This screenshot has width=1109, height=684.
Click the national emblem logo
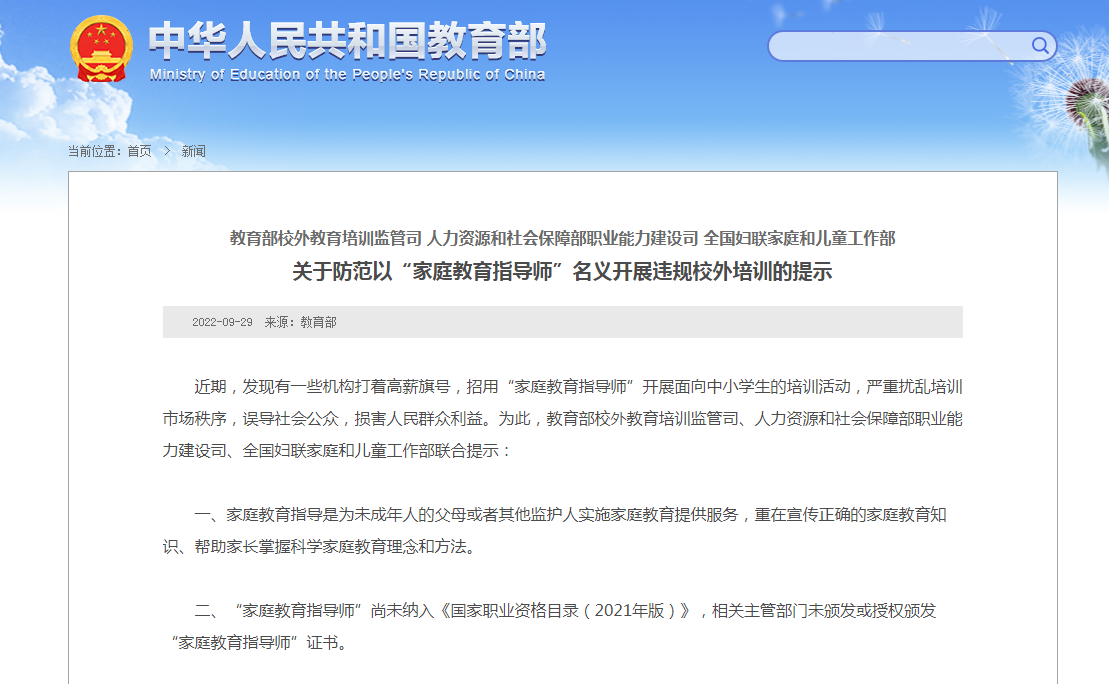101,49
